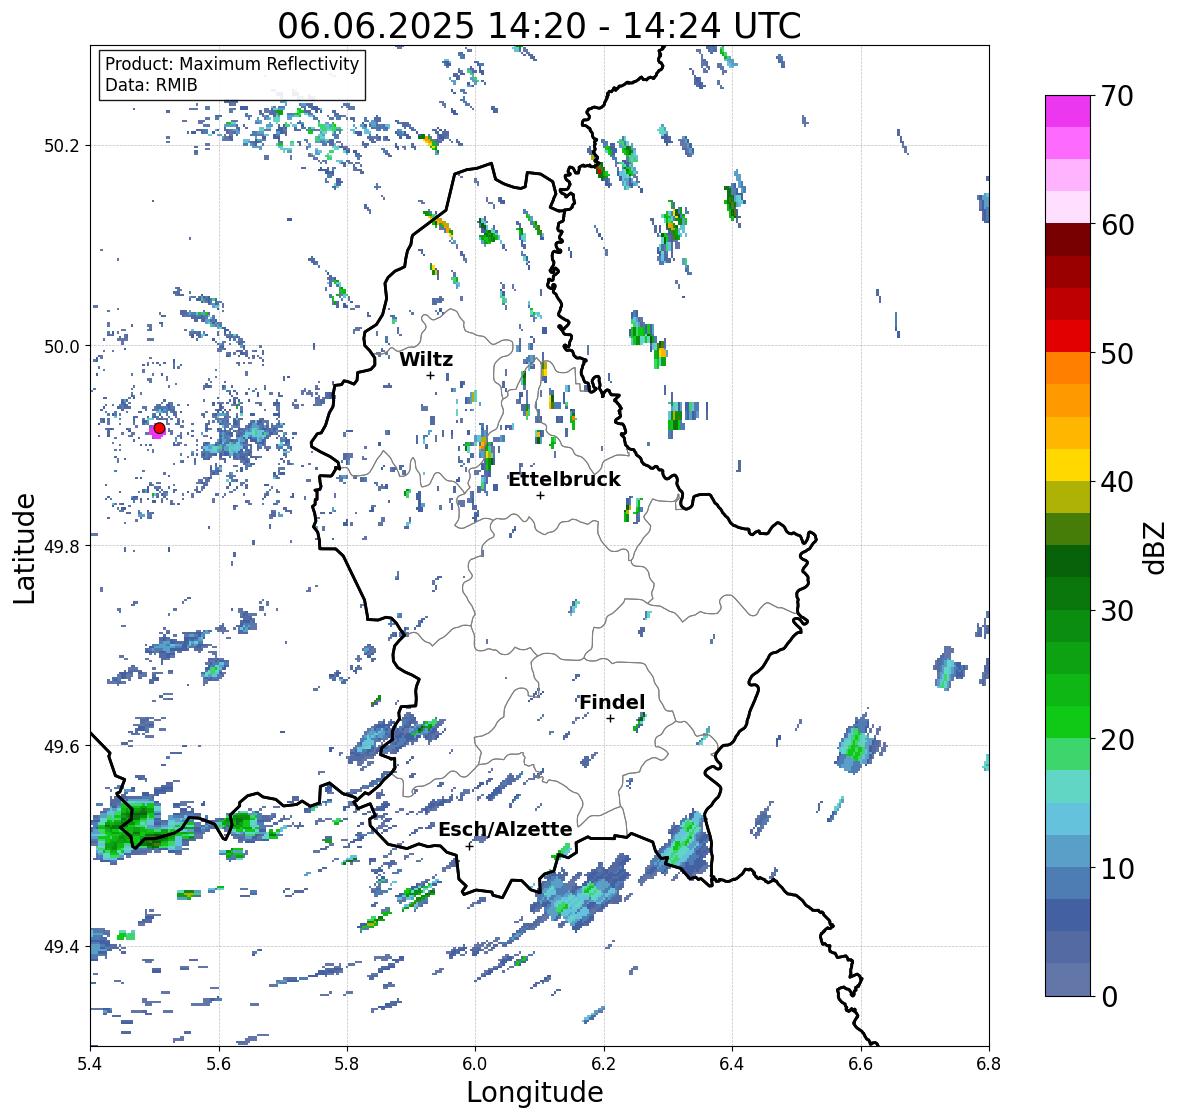Click the 5.4 longitude tick label
Viewport: 1179px width, 1117px height.
point(90,1064)
